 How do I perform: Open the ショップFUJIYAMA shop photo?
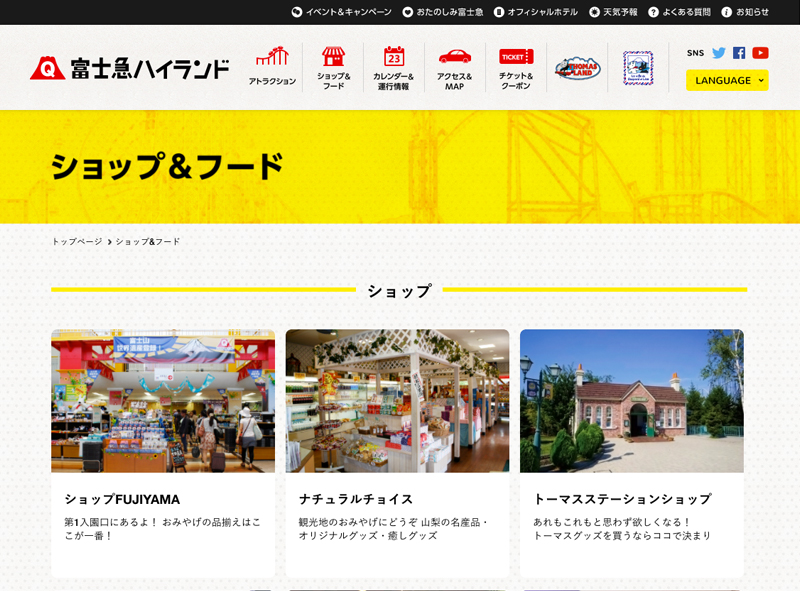coord(163,400)
